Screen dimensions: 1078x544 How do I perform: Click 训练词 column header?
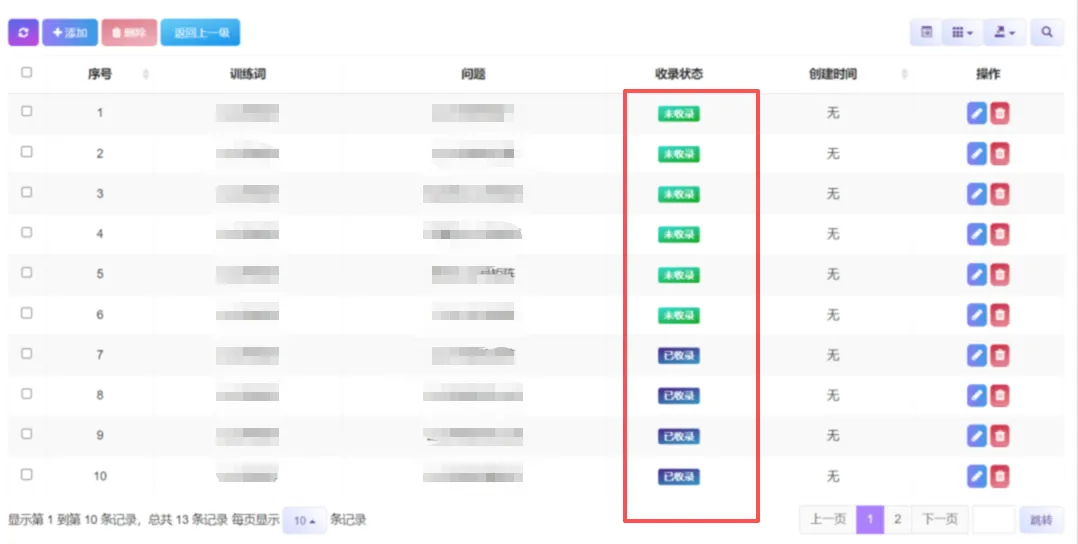tap(248, 74)
